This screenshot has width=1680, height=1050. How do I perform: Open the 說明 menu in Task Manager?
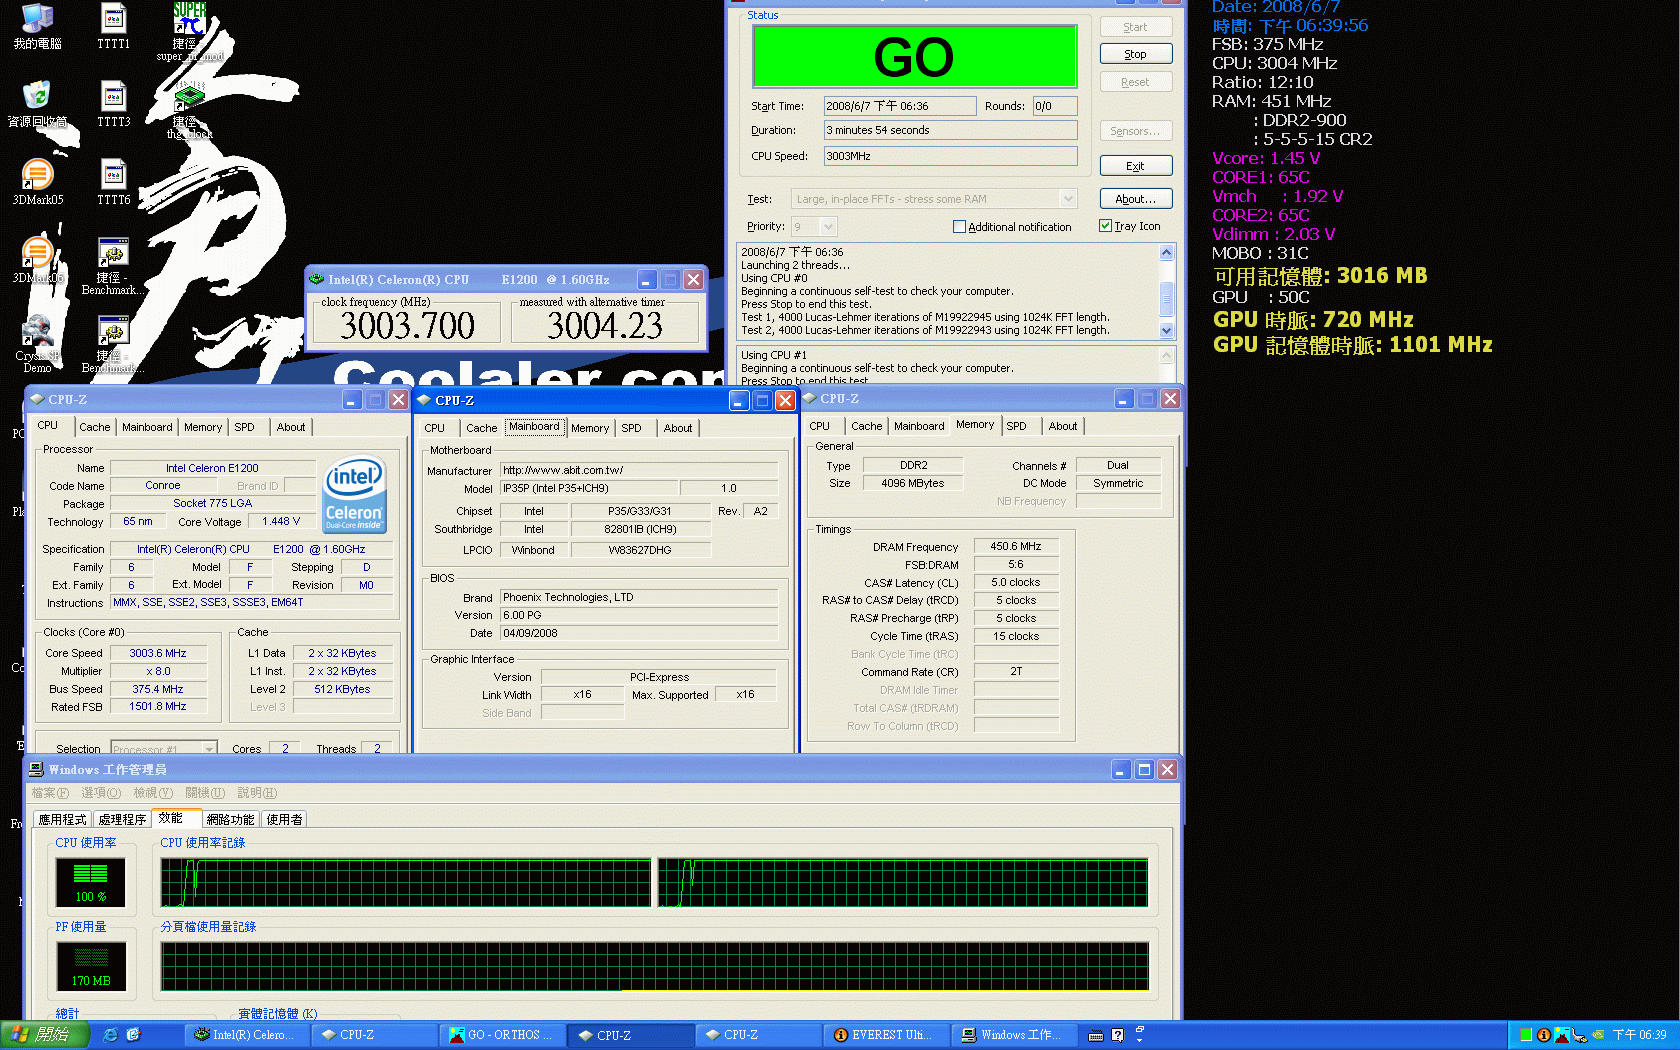(x=257, y=793)
